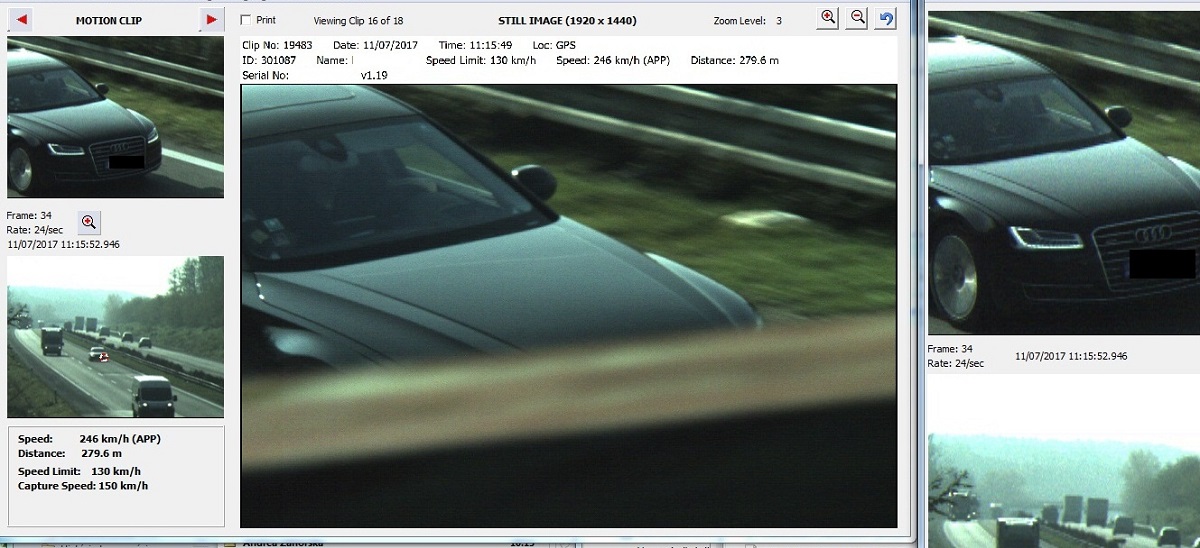Zoom in on the still image
The height and width of the screenshot is (548, 1200).
click(827, 18)
